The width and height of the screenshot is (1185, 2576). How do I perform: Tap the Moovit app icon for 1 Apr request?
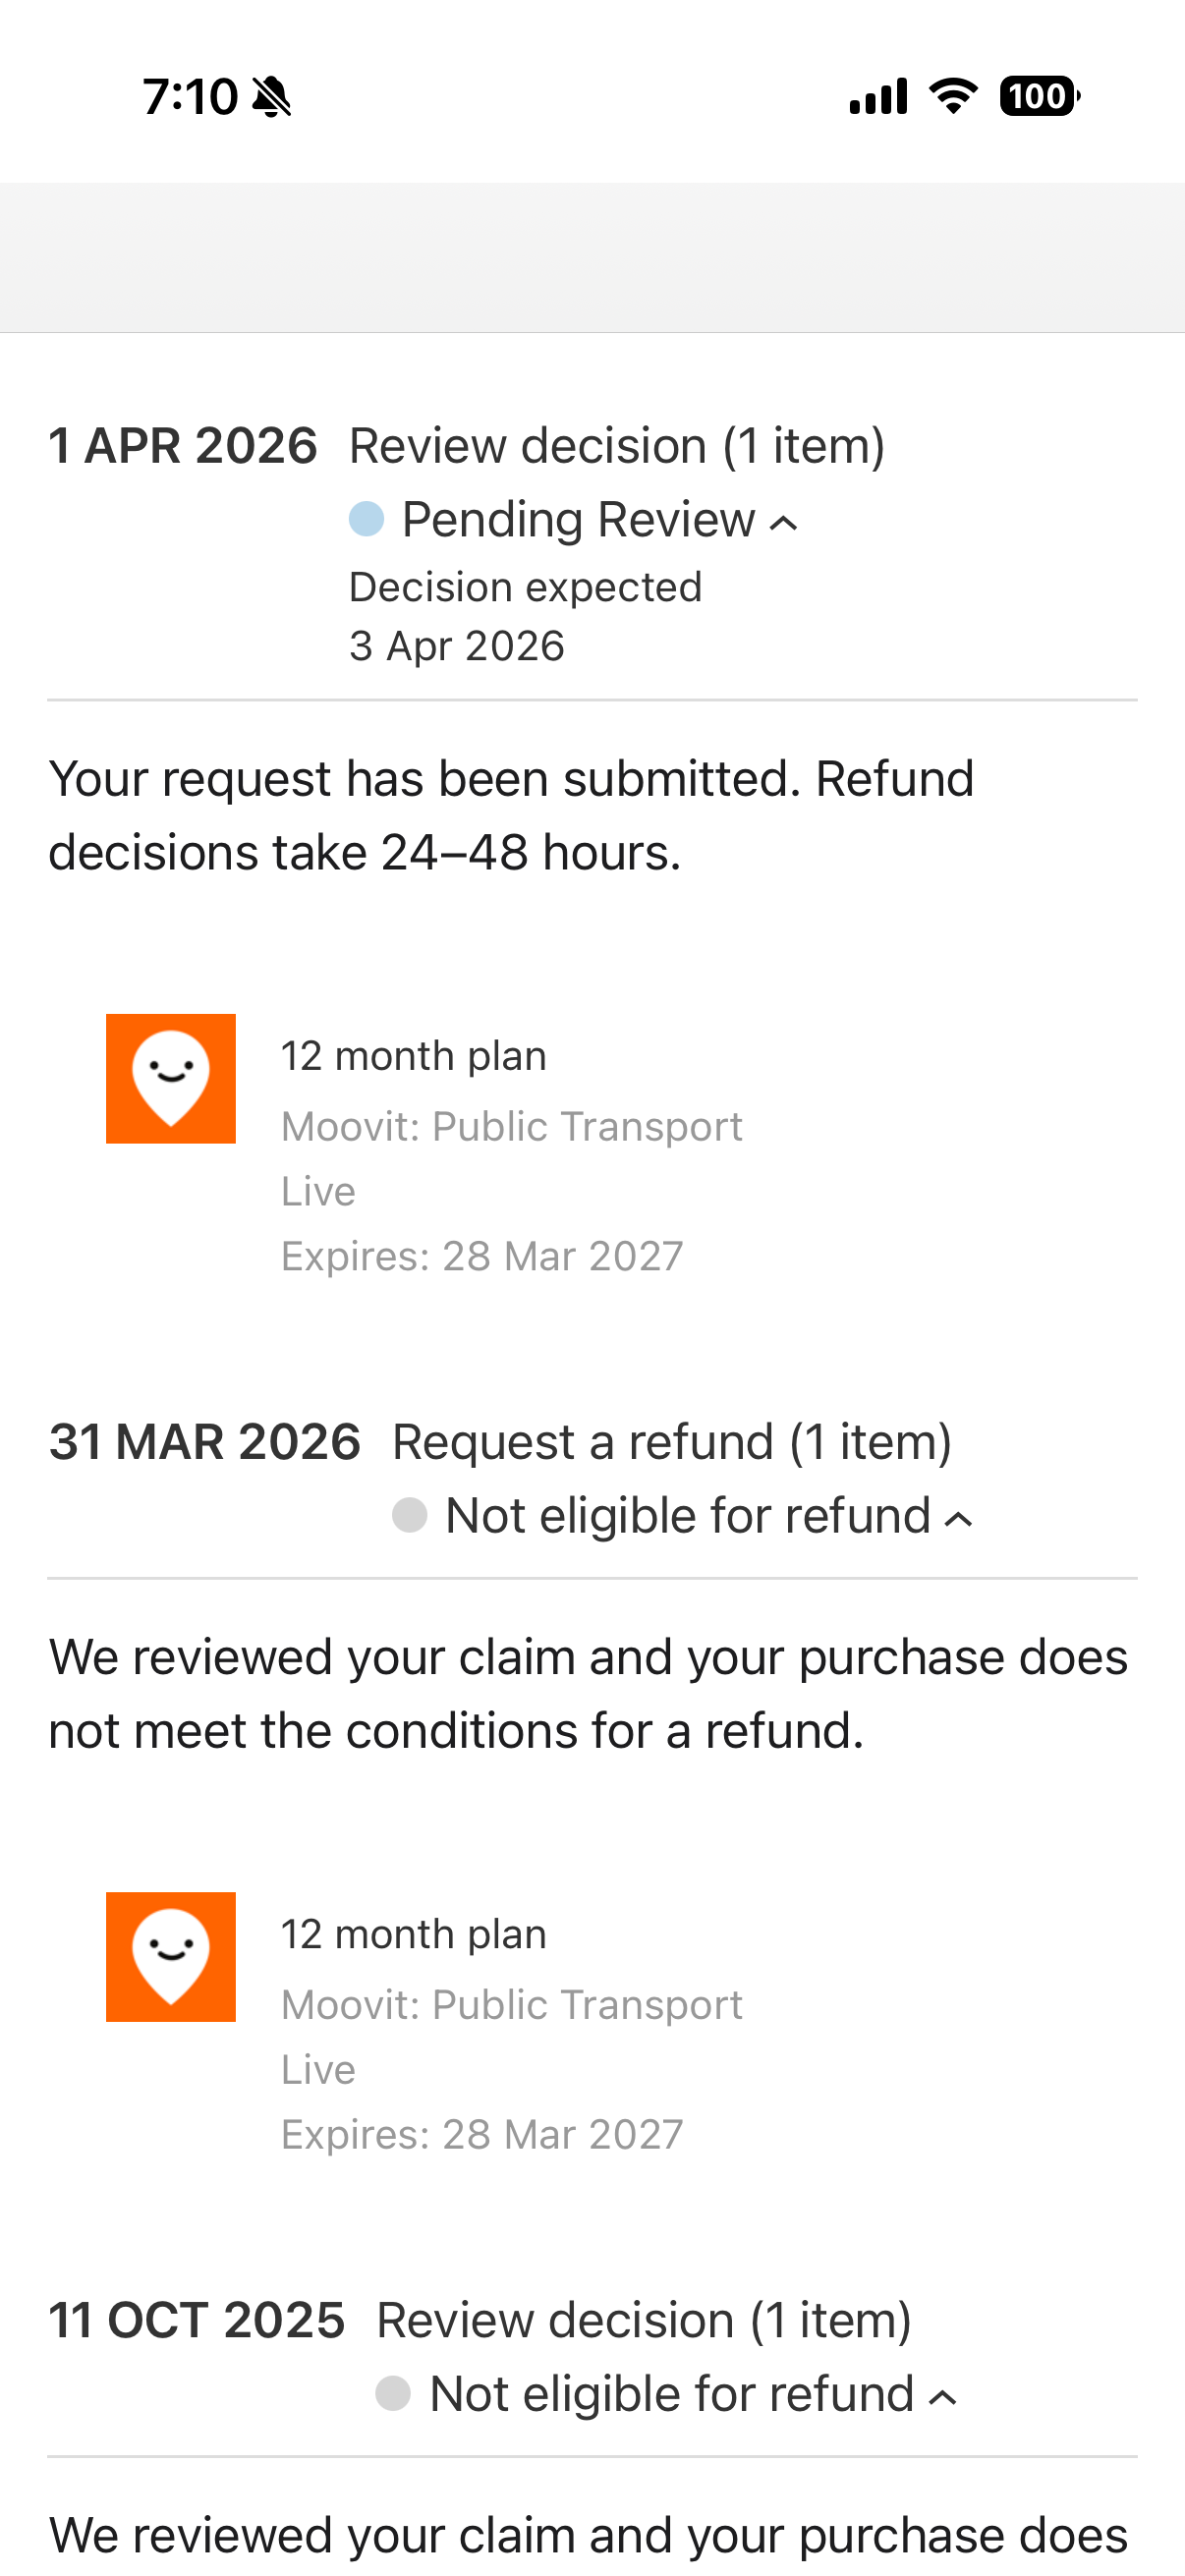pyautogui.click(x=171, y=1079)
